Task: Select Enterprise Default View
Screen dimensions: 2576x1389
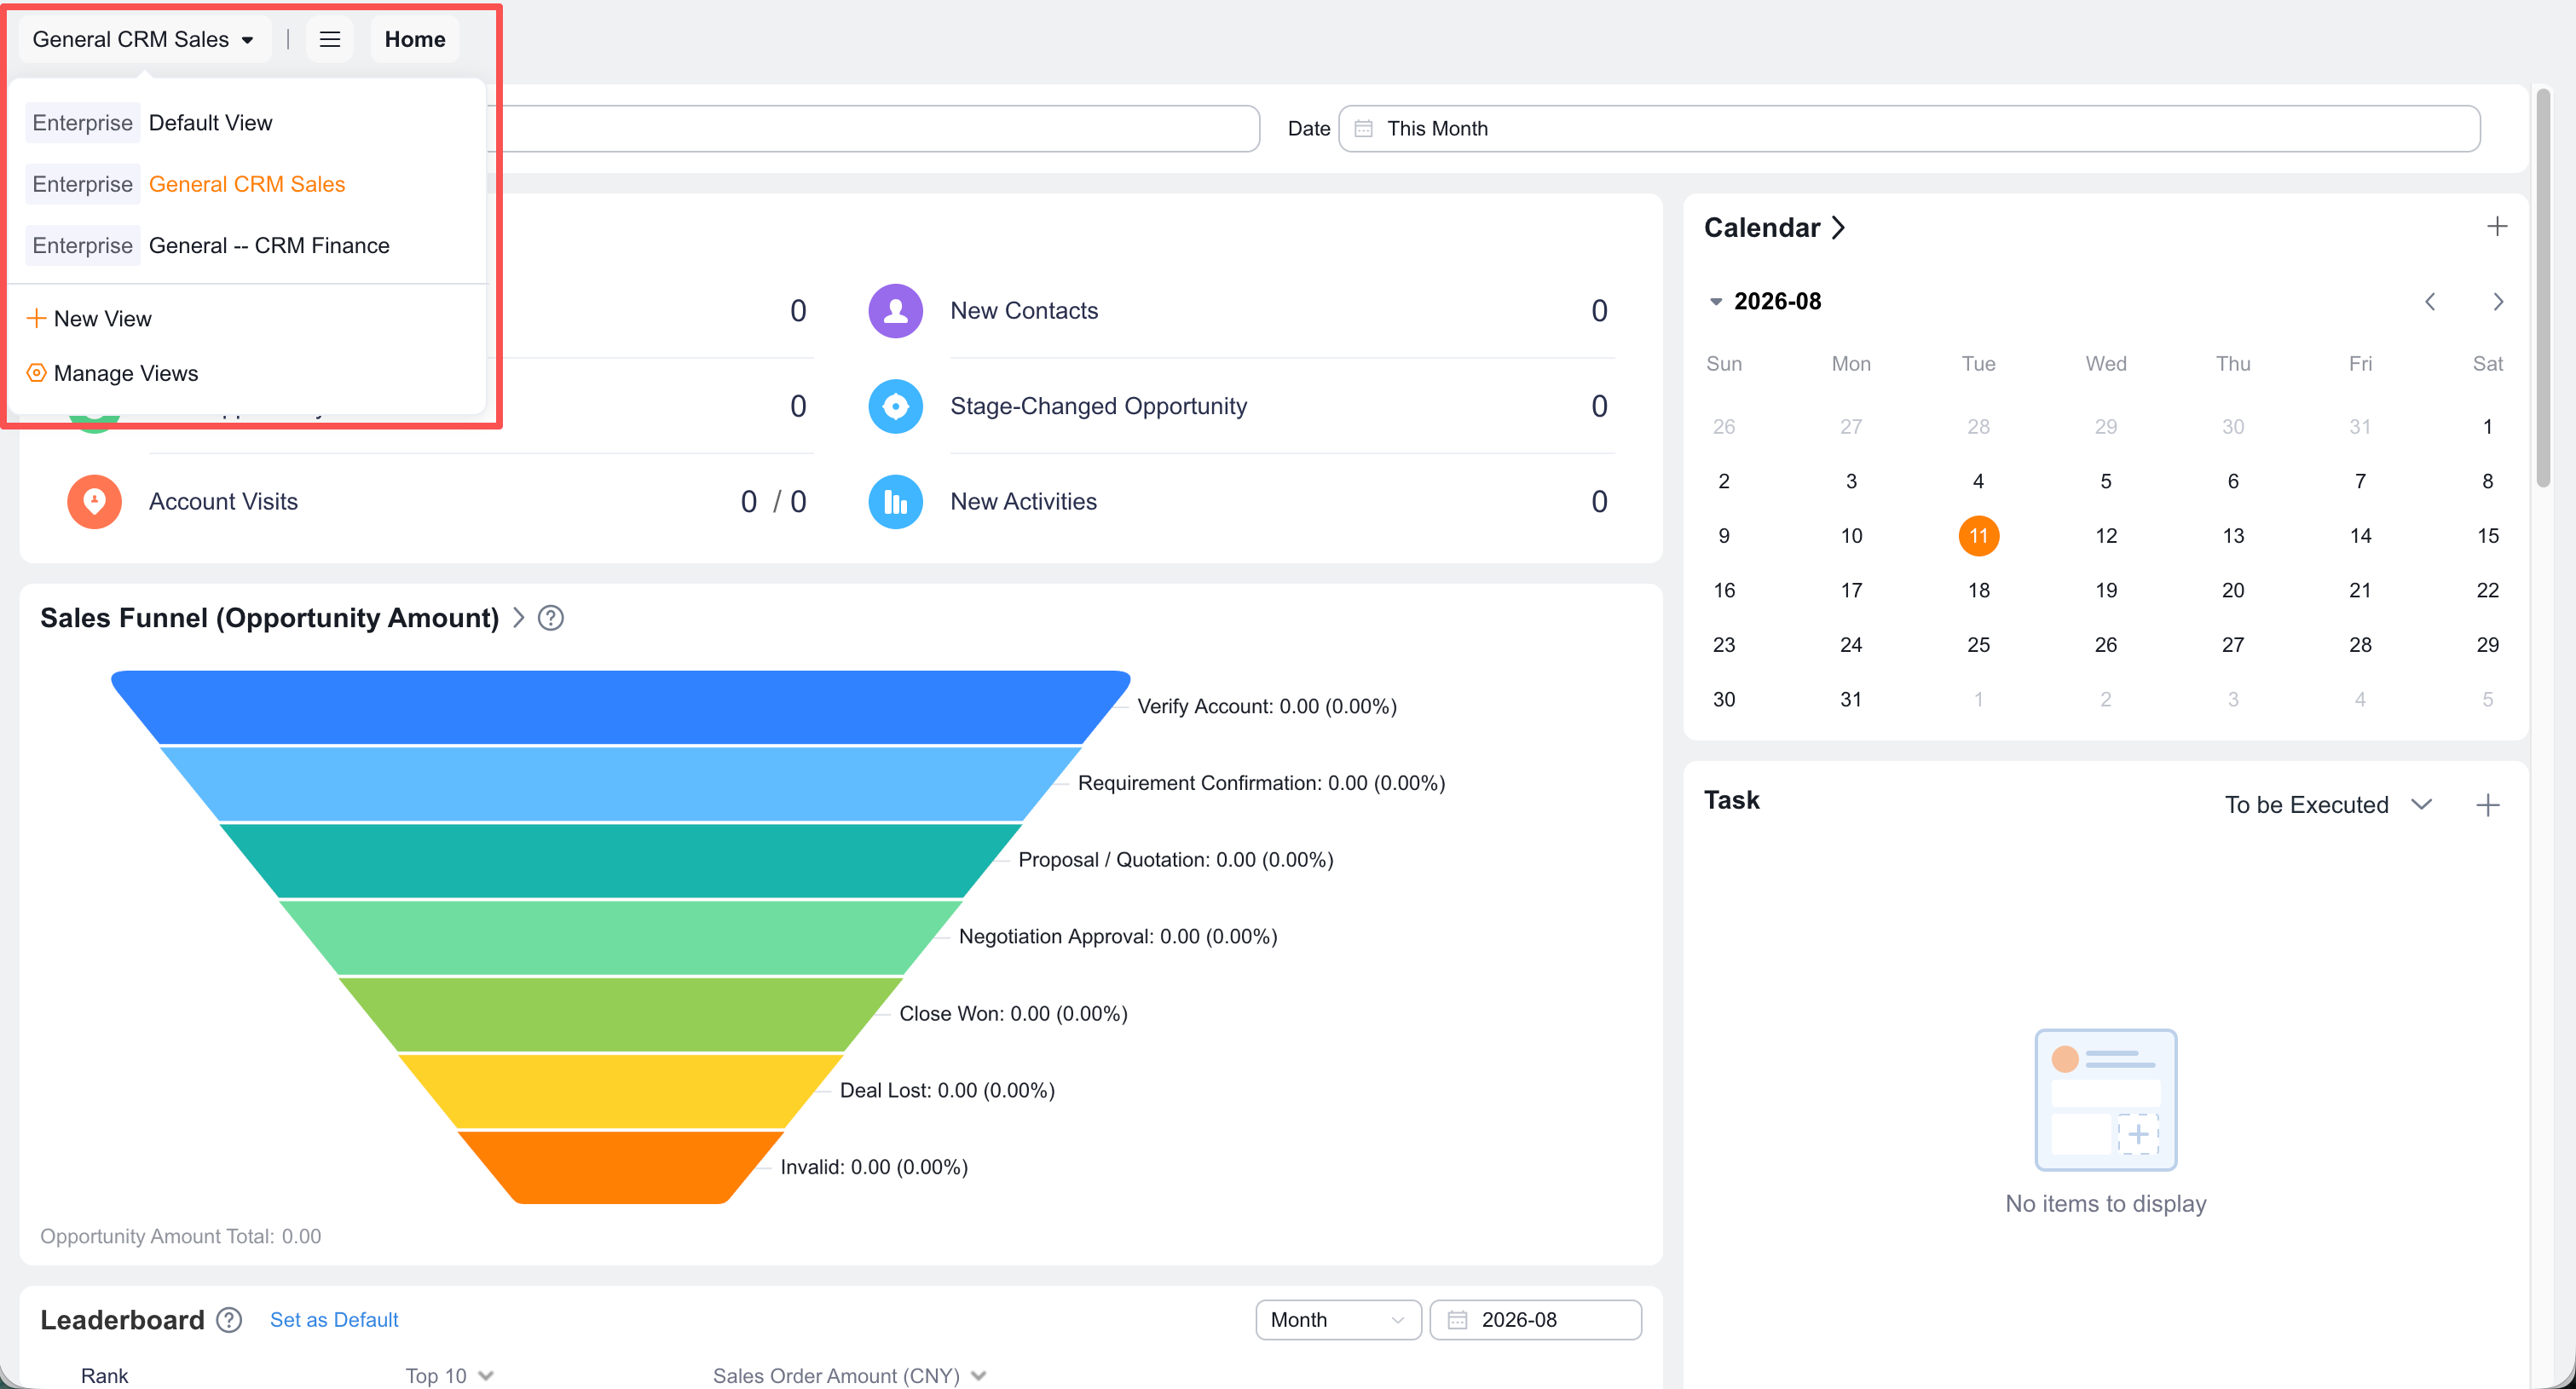Action: click(248, 123)
